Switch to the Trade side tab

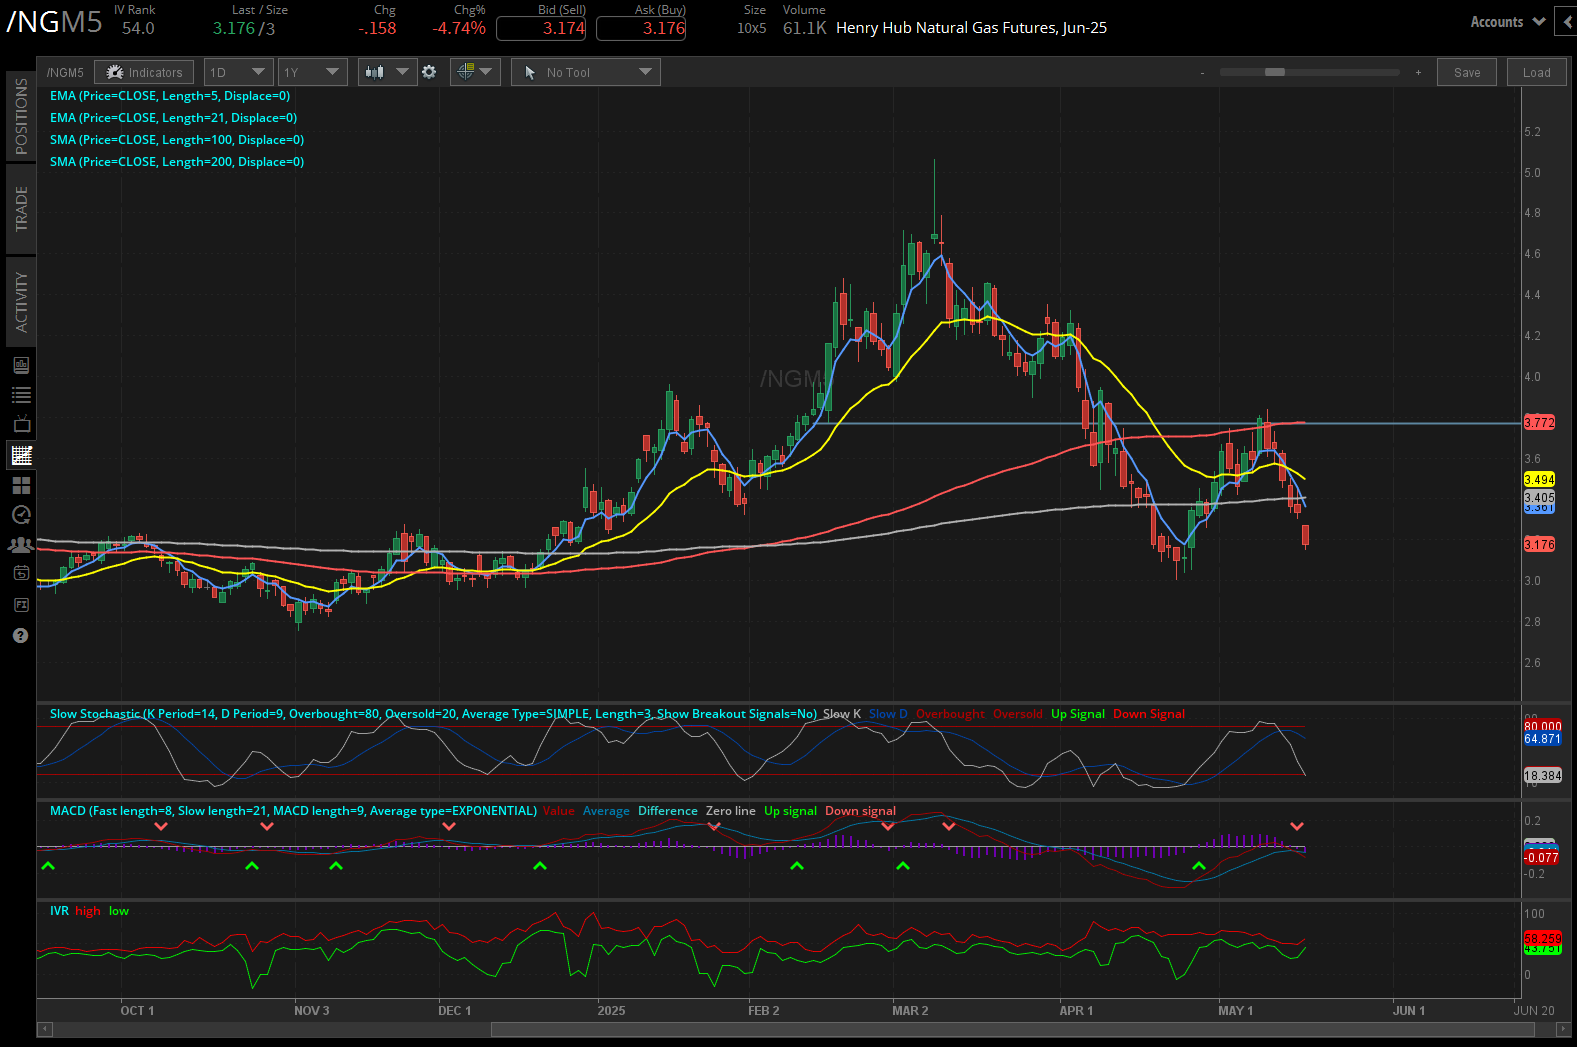pyautogui.click(x=21, y=208)
